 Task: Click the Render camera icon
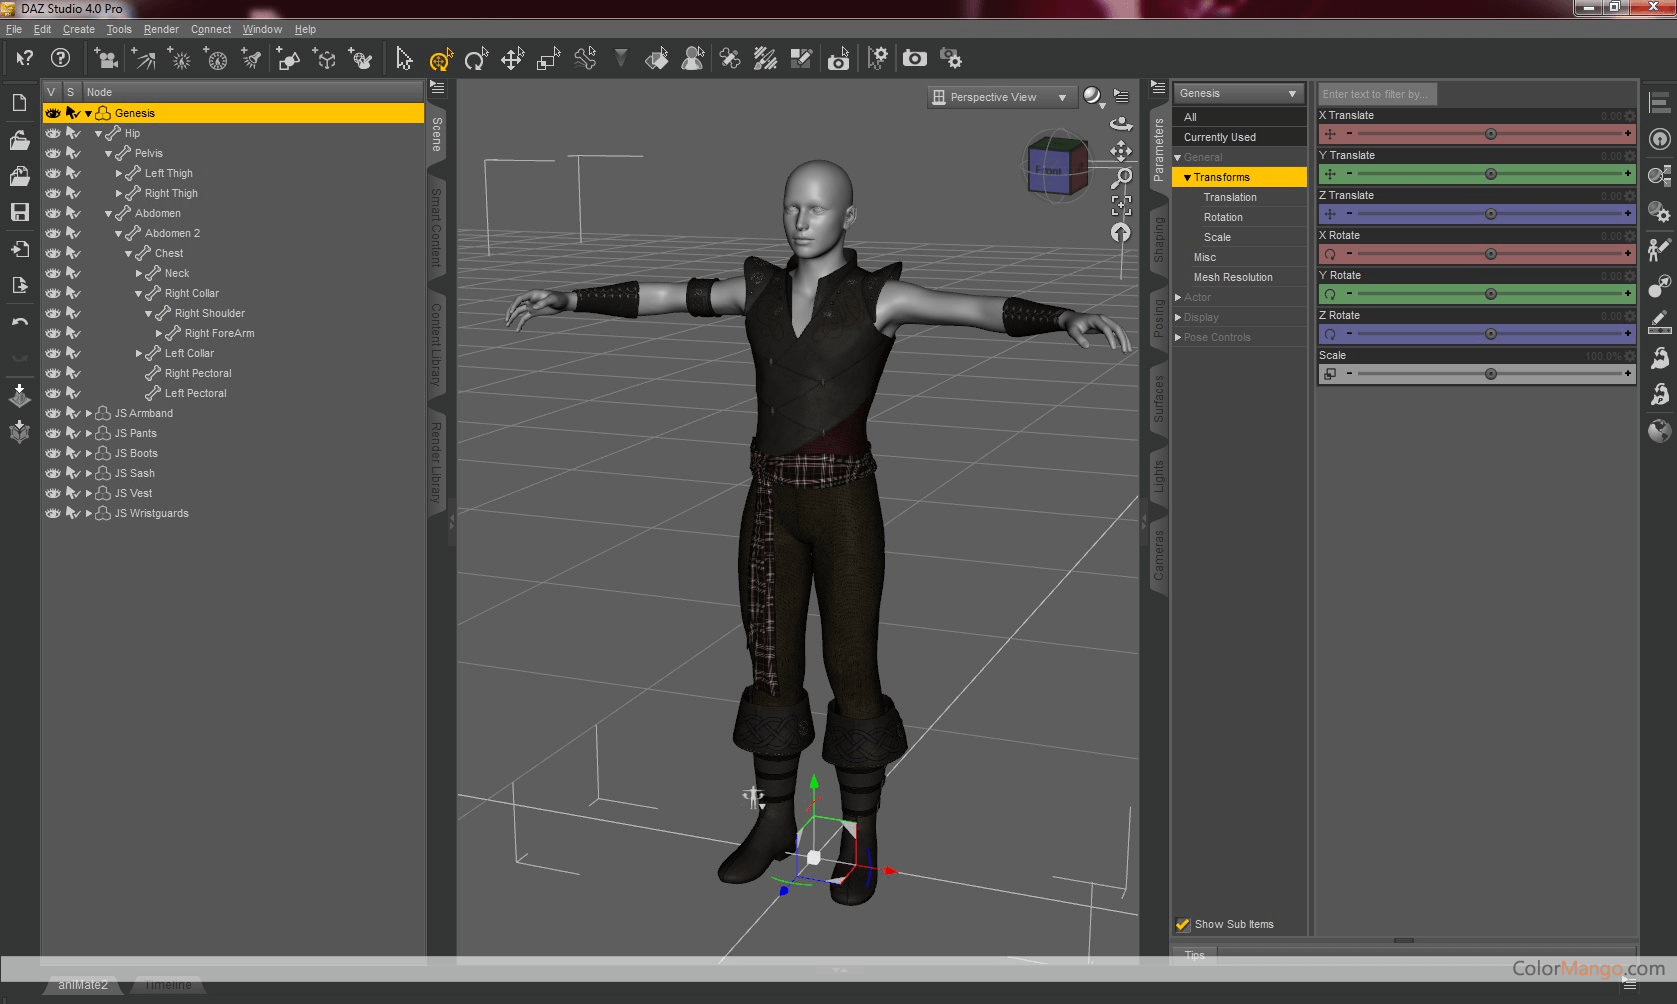[914, 59]
